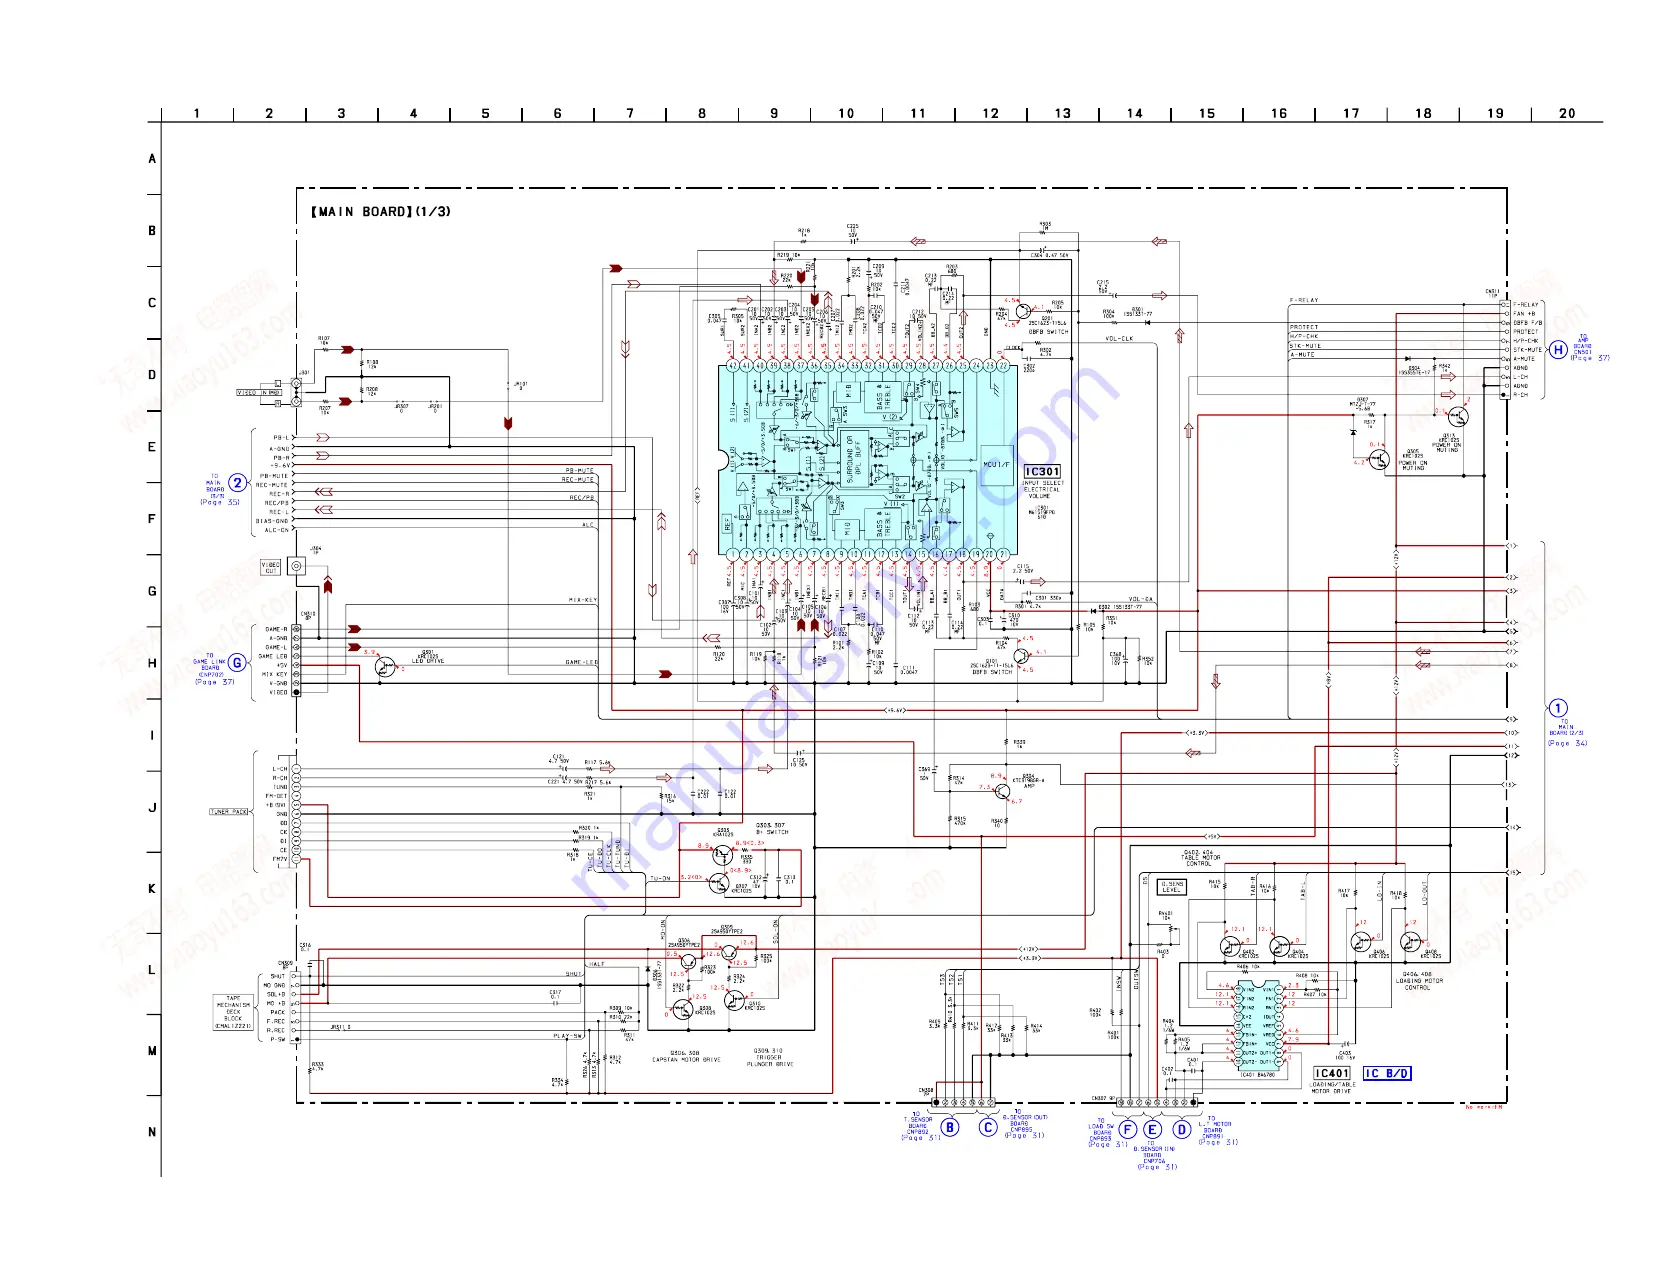Click the circled C connector marker
1680x1263 pixels.
[x=988, y=1127]
